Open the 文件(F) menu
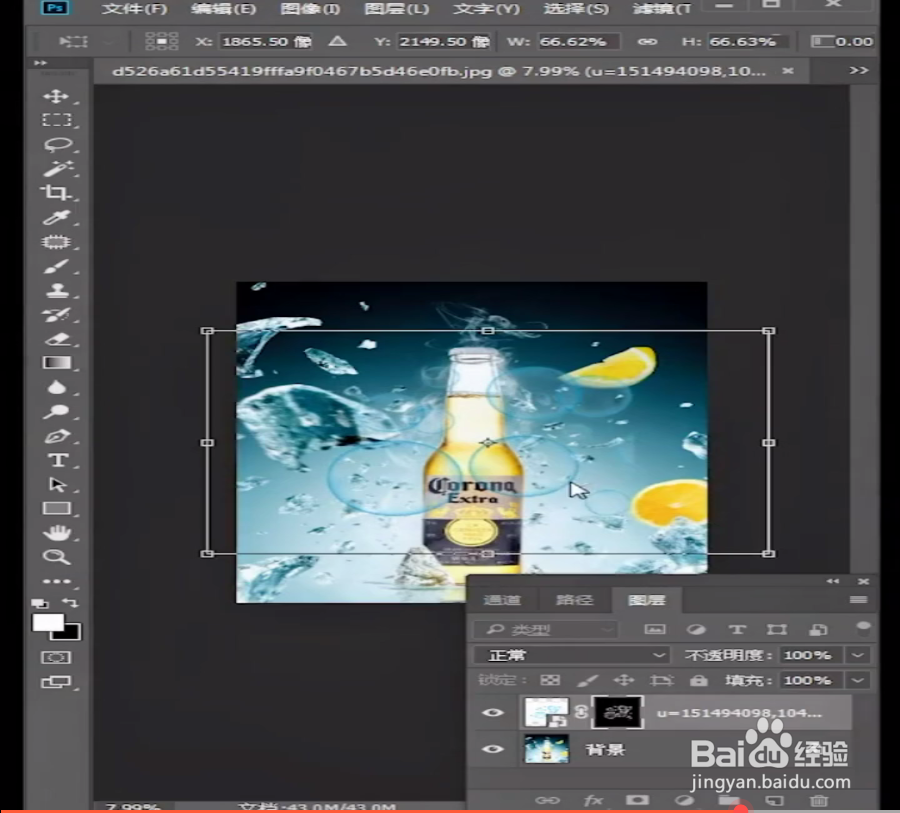Screen dimensions: 900x813 135,9
